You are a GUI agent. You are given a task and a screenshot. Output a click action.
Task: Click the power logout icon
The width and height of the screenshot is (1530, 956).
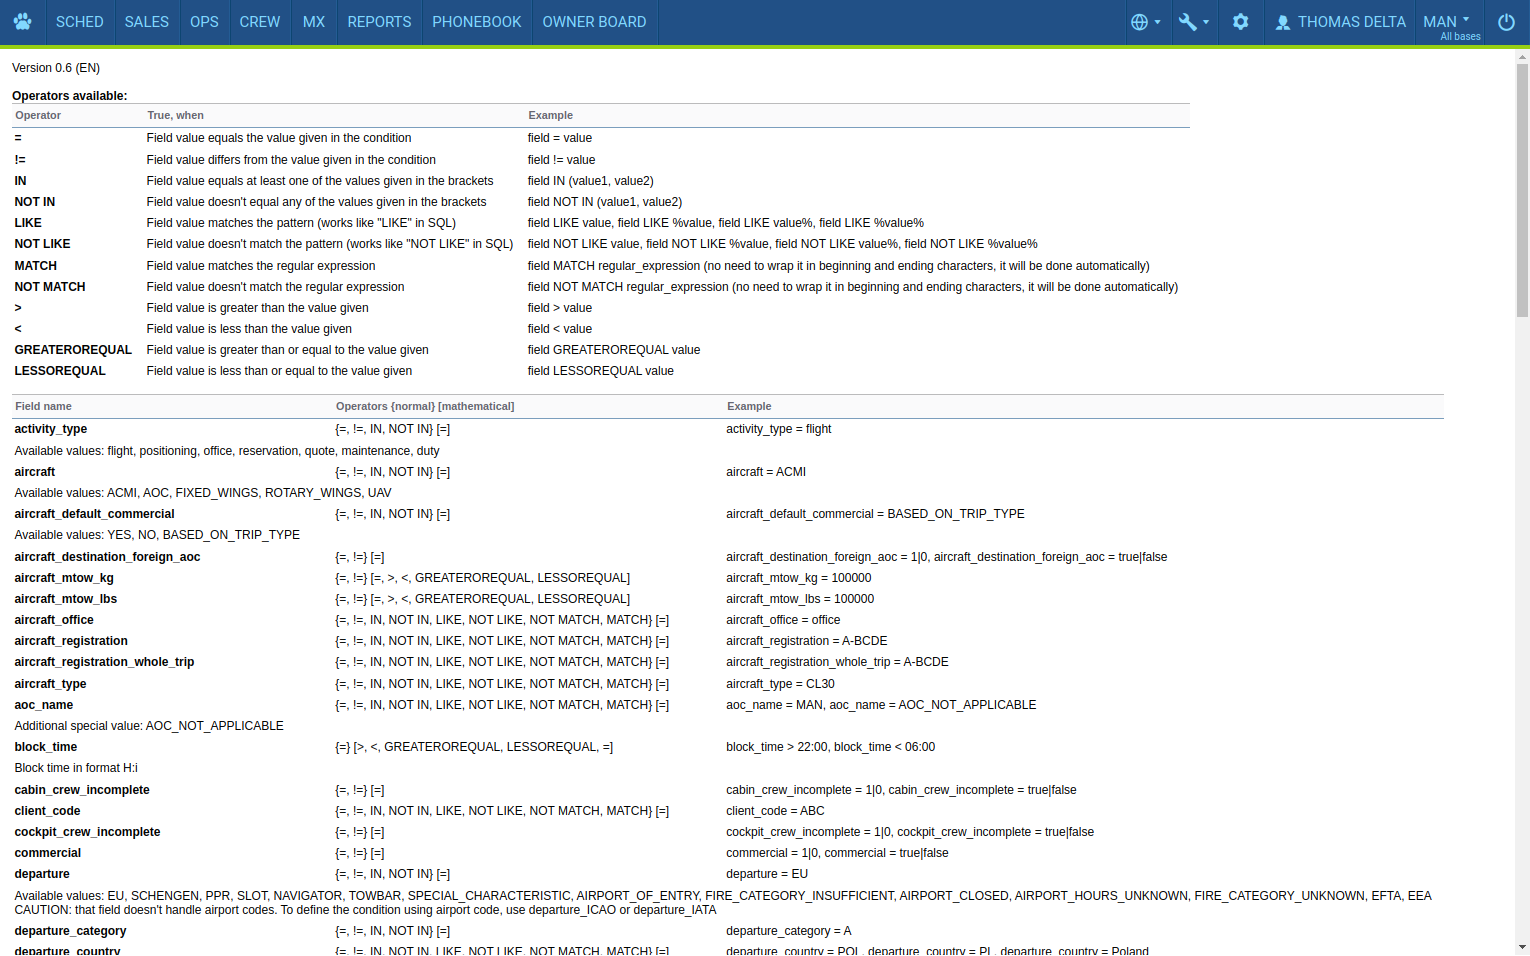coord(1506,22)
